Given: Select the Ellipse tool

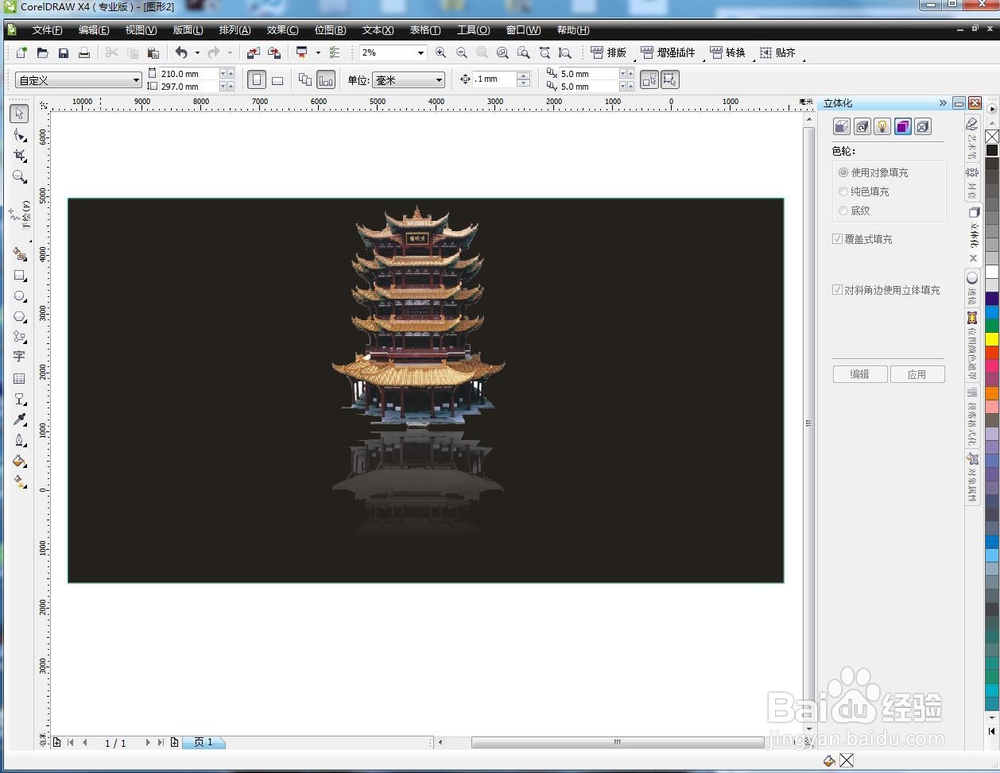Looking at the screenshot, I should pyautogui.click(x=20, y=297).
